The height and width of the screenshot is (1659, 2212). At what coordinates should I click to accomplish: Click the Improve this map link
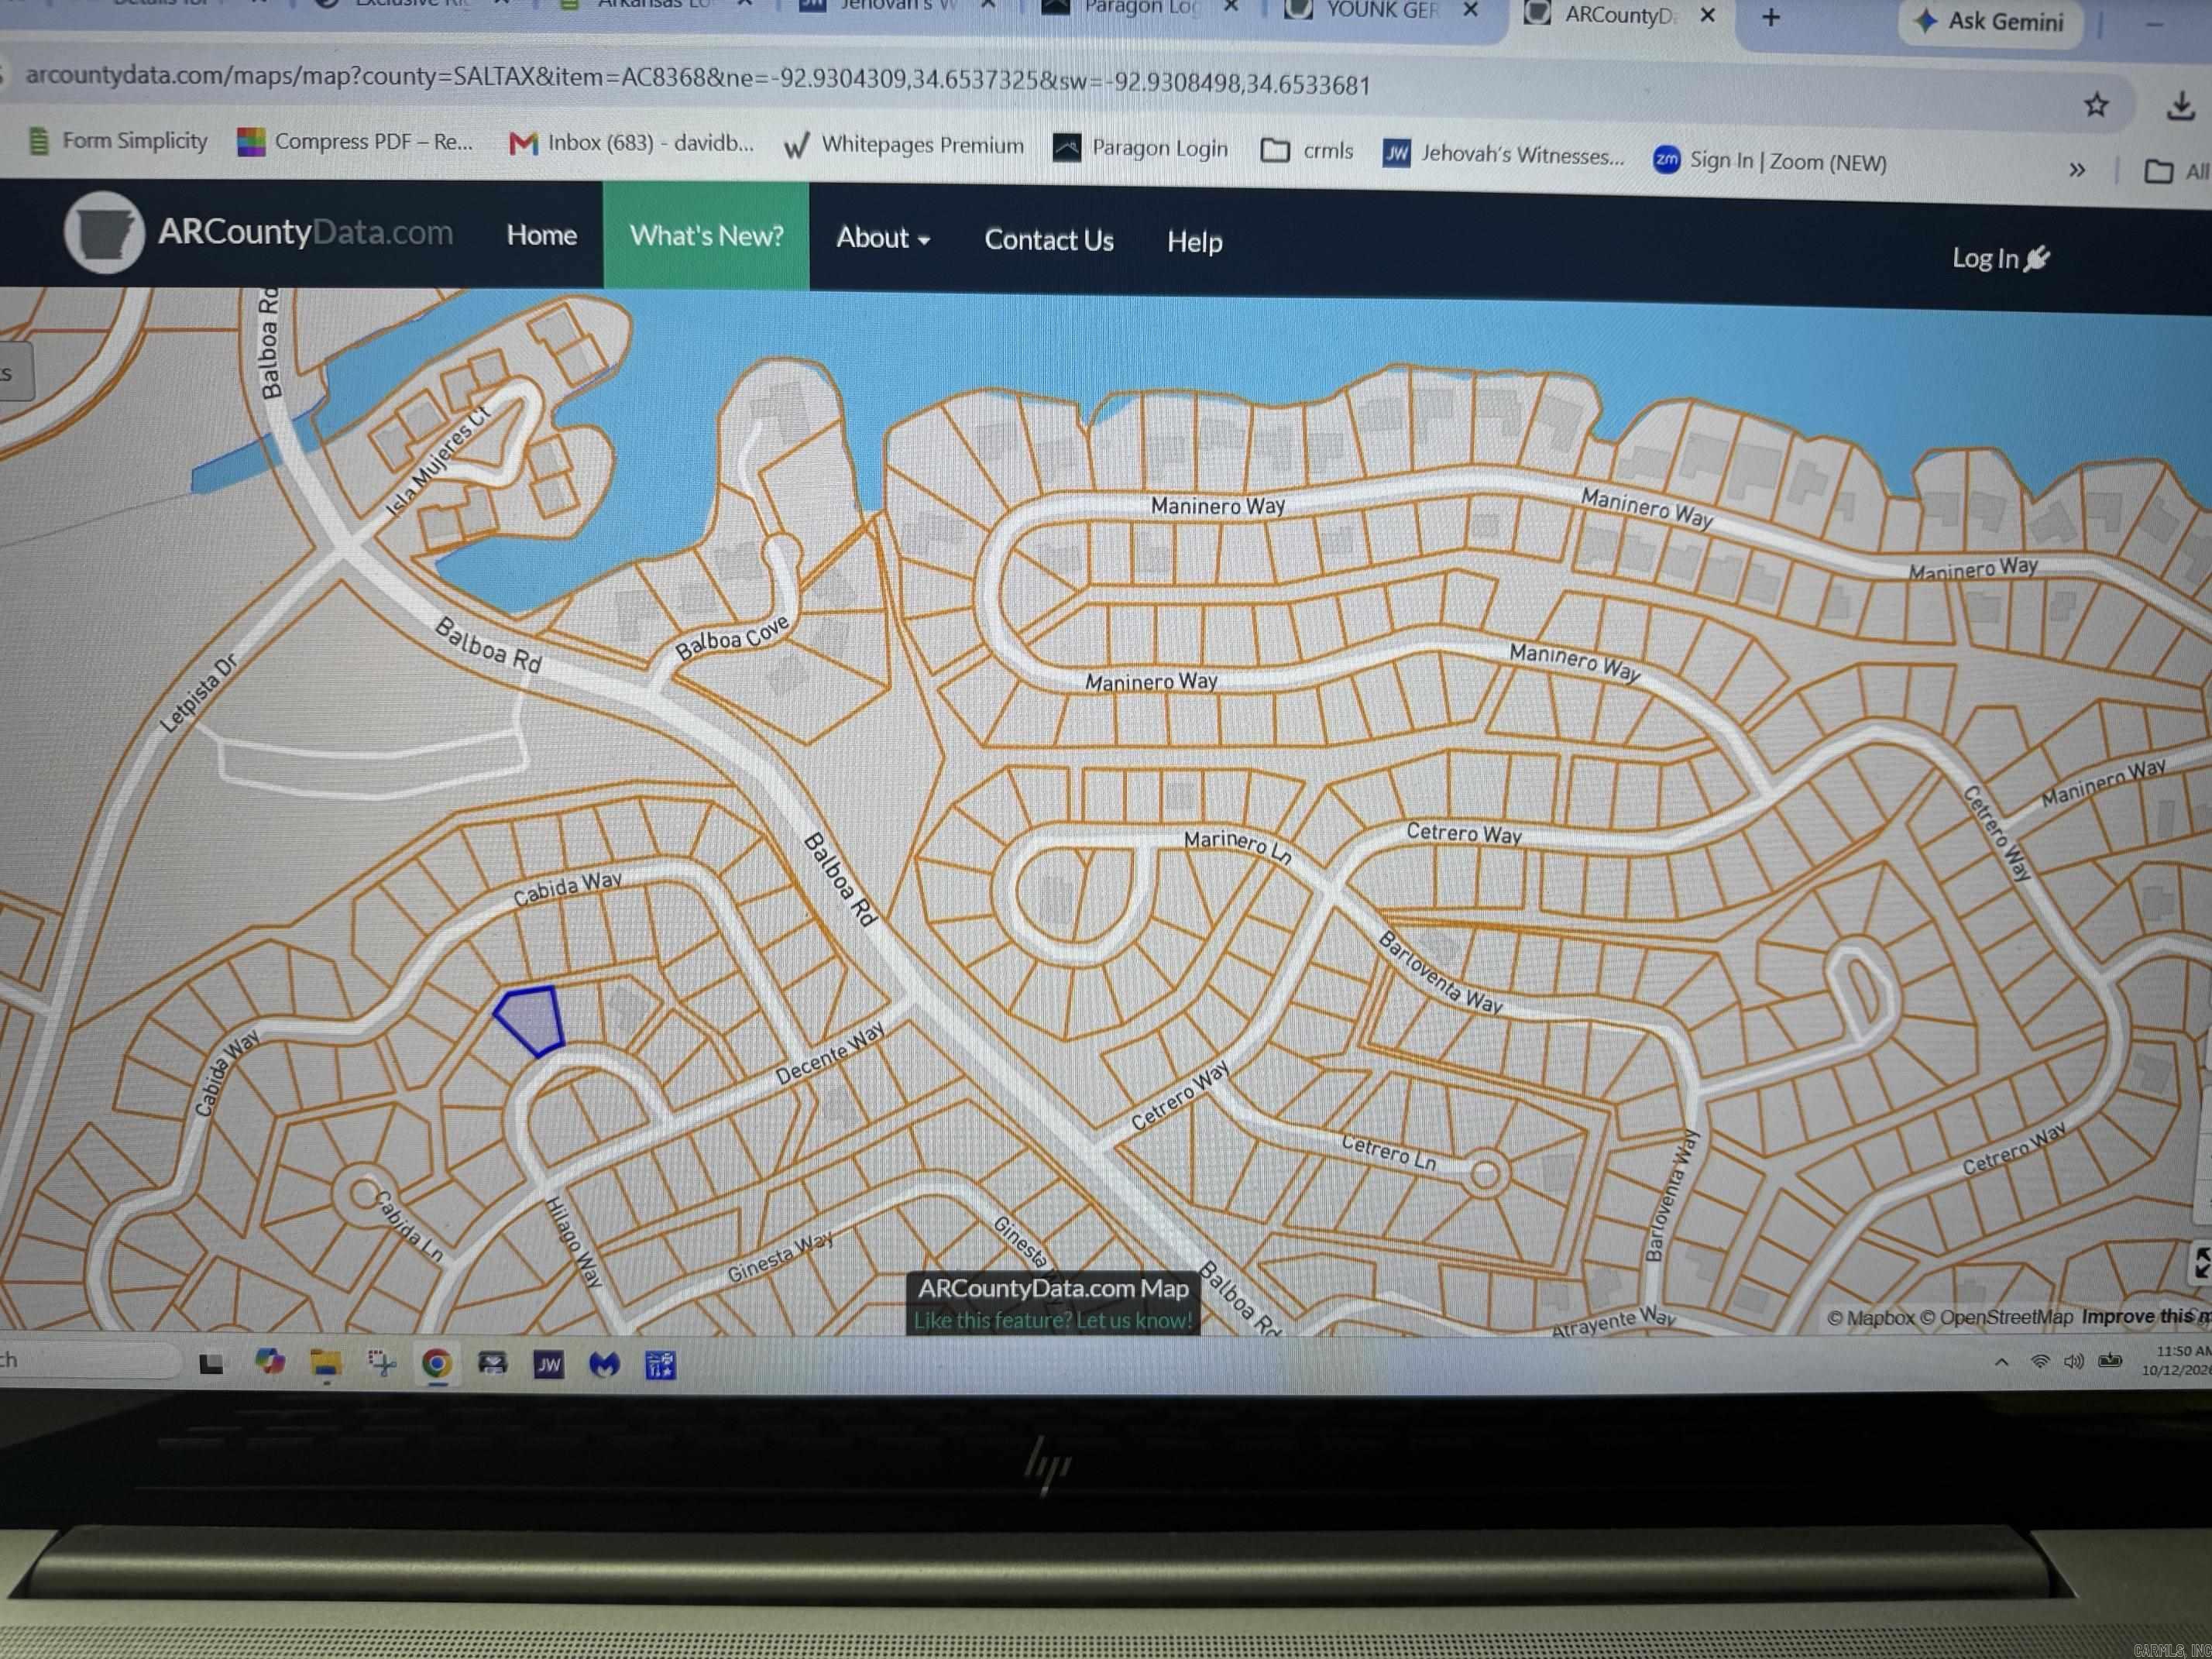pos(2146,1316)
